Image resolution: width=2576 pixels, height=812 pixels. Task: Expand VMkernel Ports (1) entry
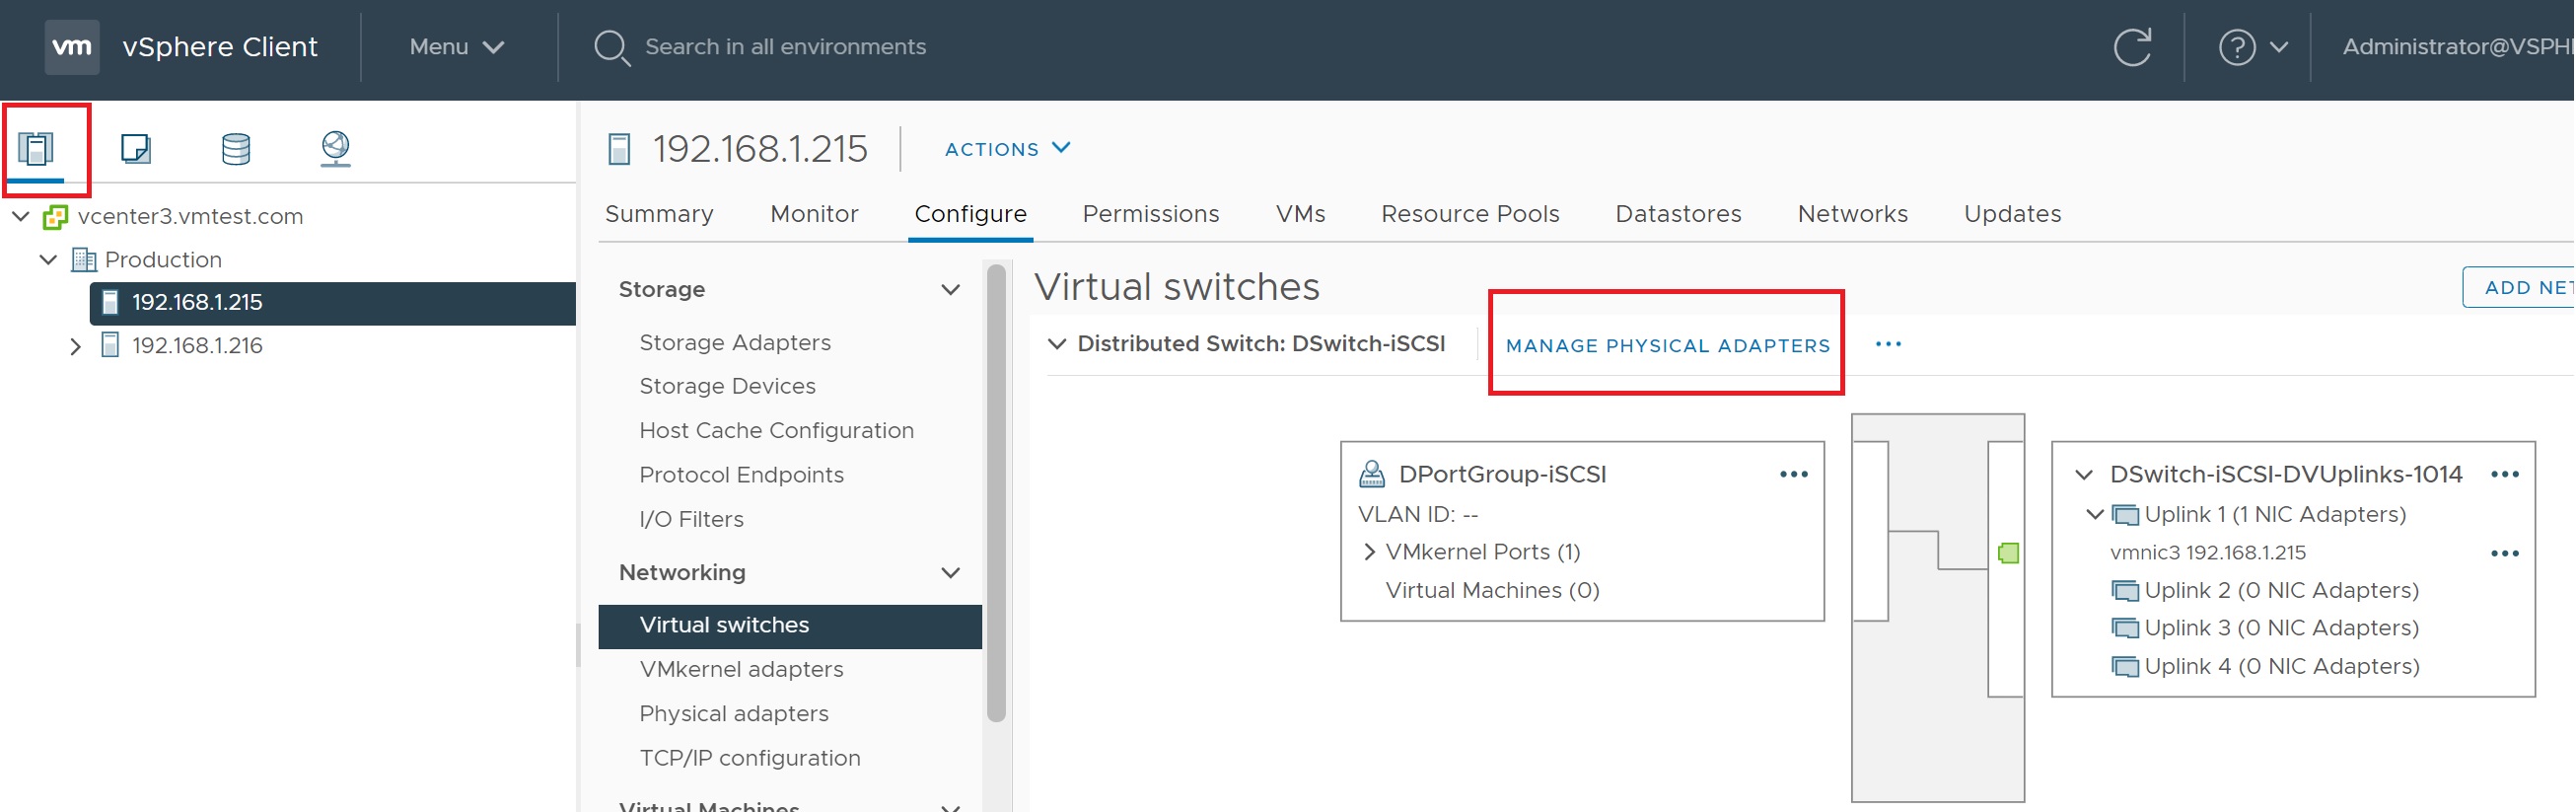tap(1369, 552)
